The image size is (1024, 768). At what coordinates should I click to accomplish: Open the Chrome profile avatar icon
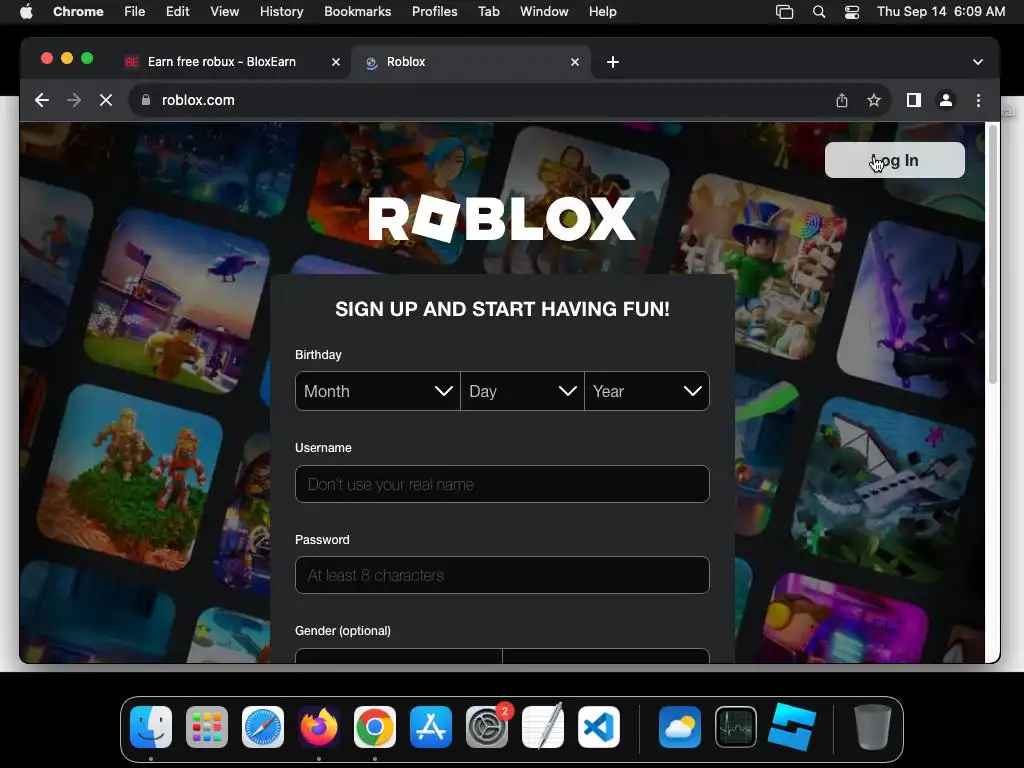point(946,100)
